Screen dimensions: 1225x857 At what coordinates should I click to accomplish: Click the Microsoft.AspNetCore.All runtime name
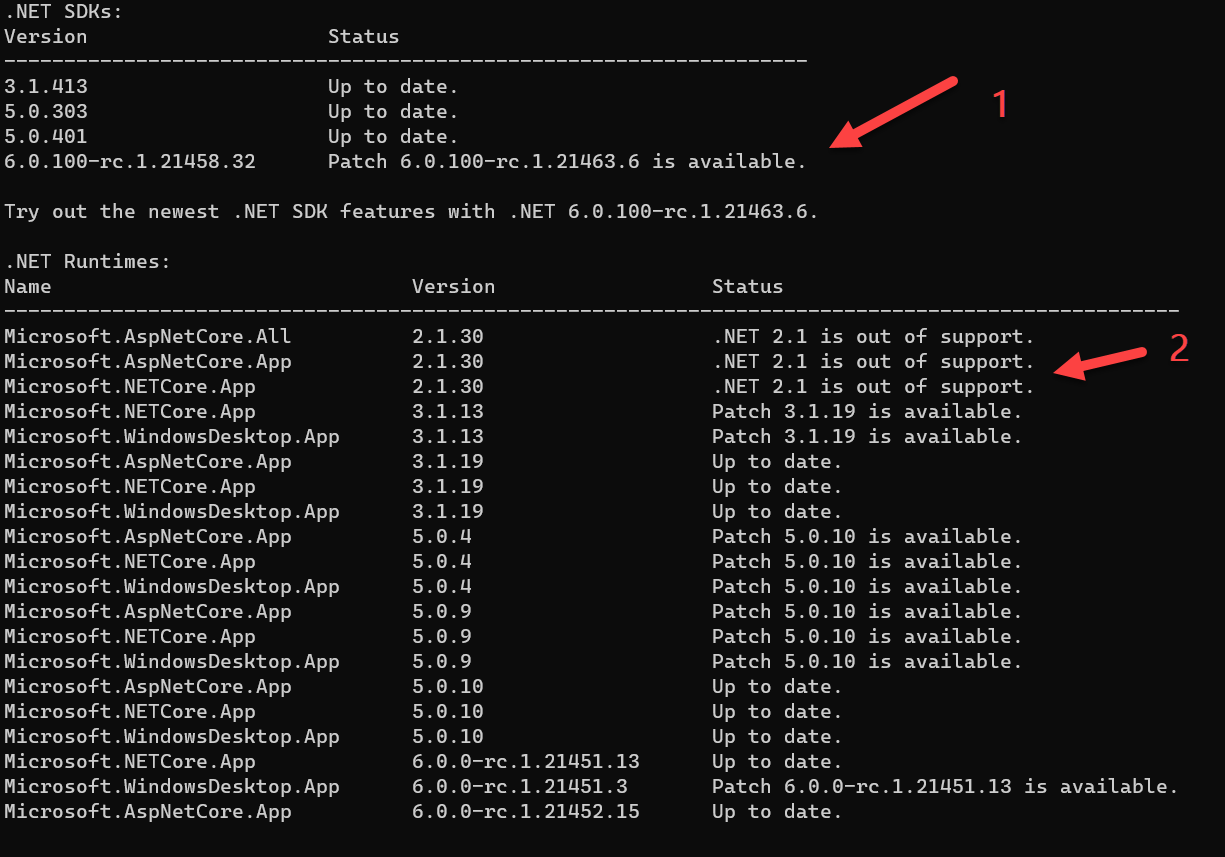click(148, 337)
